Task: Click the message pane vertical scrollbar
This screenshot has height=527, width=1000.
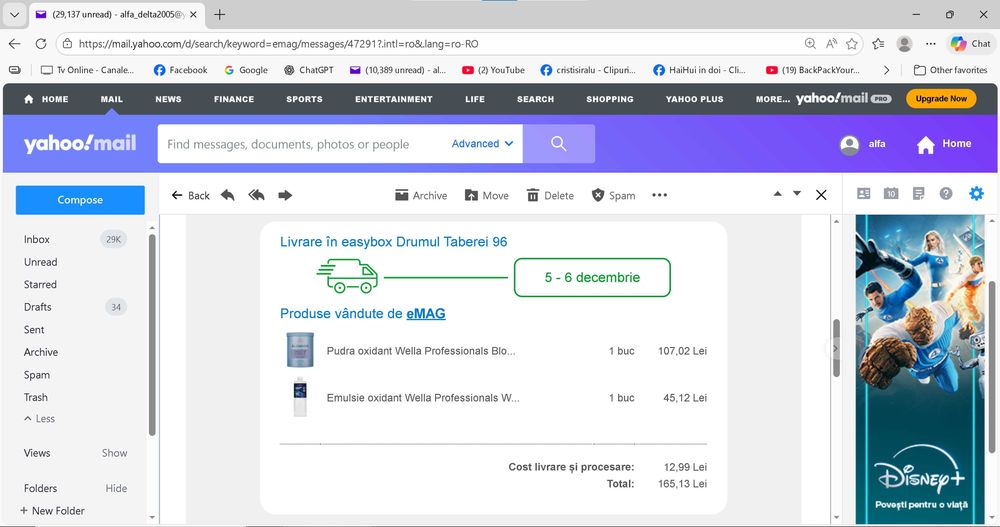Action: (x=836, y=348)
